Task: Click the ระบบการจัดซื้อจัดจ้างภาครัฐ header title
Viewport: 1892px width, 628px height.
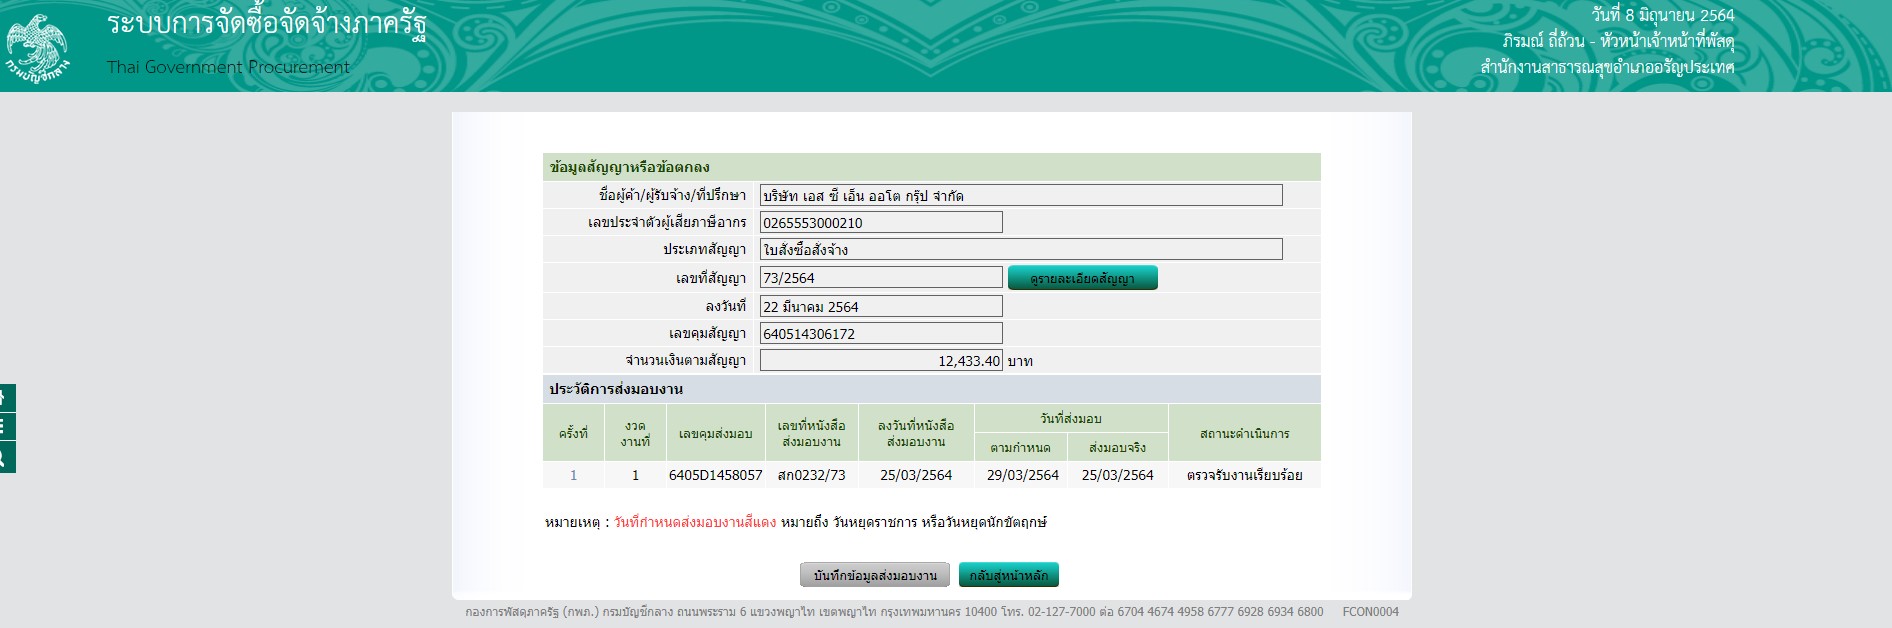Action: tap(267, 24)
